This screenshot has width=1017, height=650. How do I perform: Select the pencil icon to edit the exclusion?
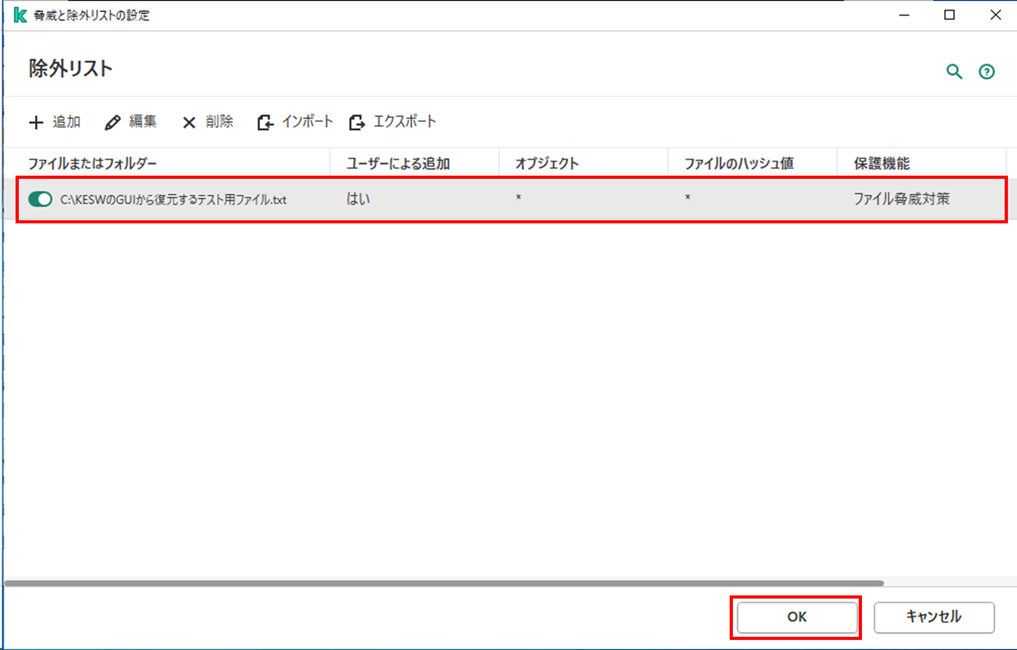[x=110, y=121]
